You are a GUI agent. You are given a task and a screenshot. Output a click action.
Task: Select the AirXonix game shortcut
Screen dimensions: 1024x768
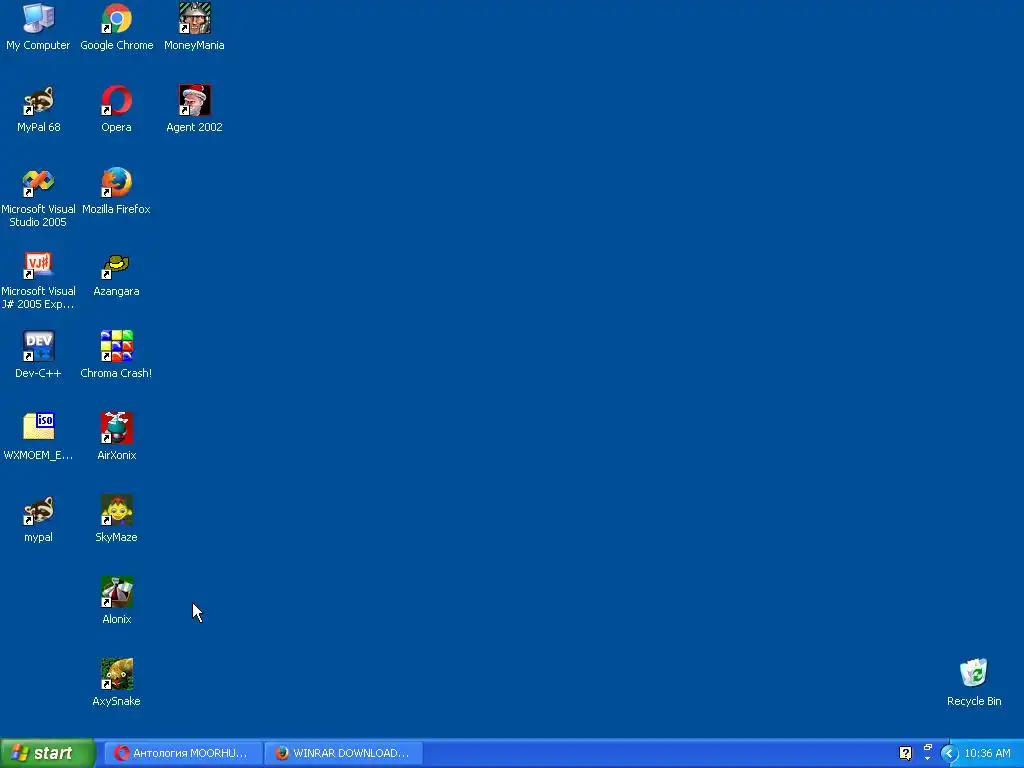(x=116, y=438)
